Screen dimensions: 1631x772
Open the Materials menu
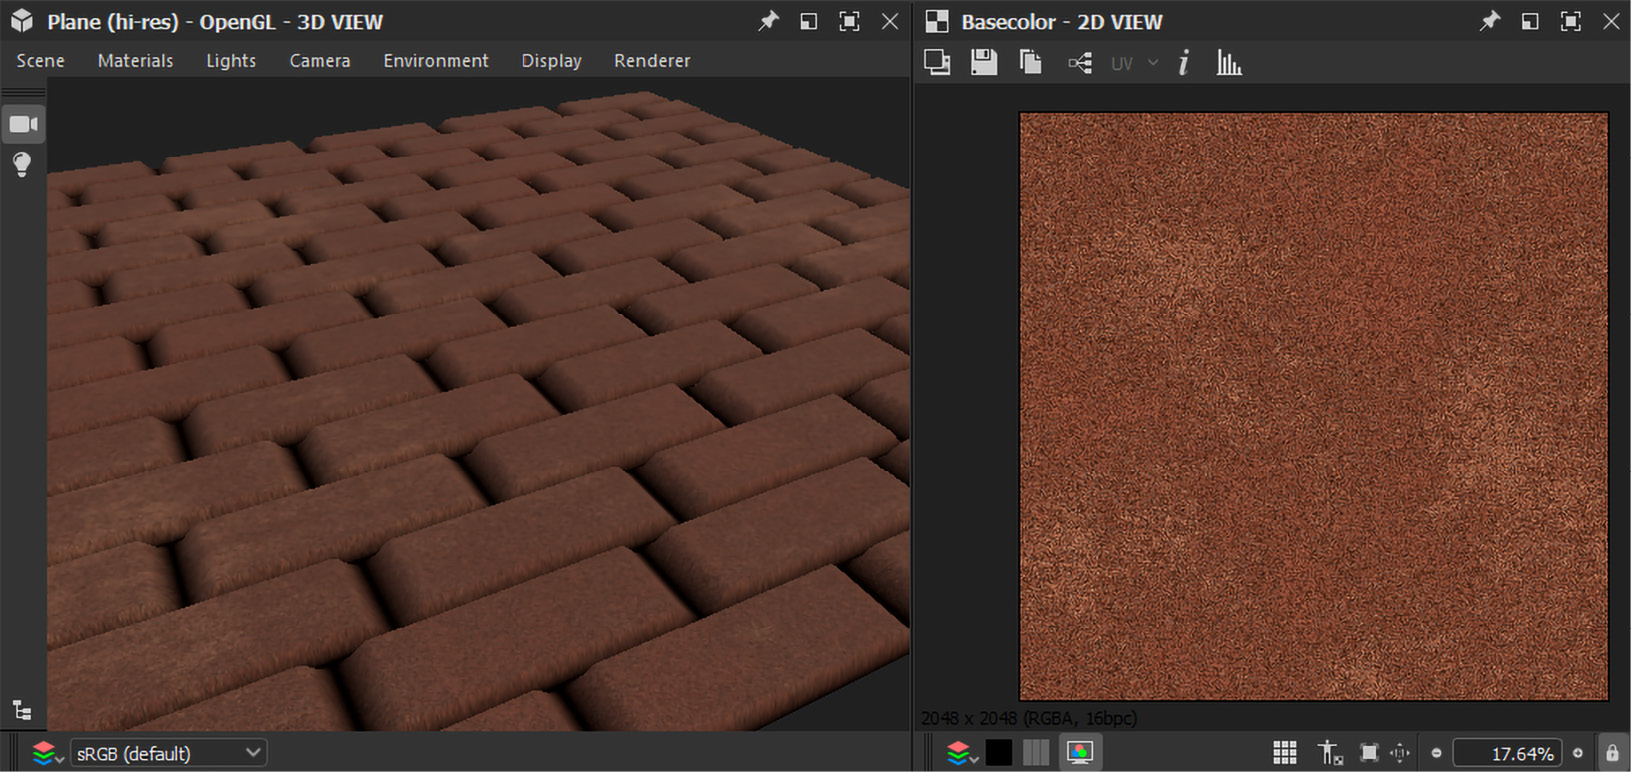(135, 61)
